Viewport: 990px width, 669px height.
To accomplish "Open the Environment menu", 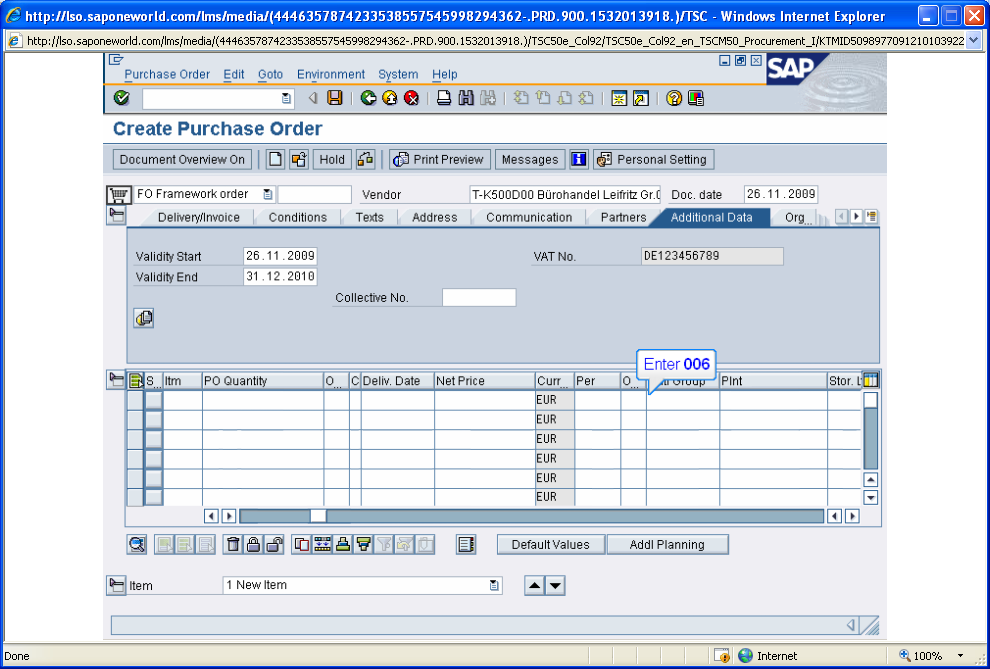I will coord(331,74).
